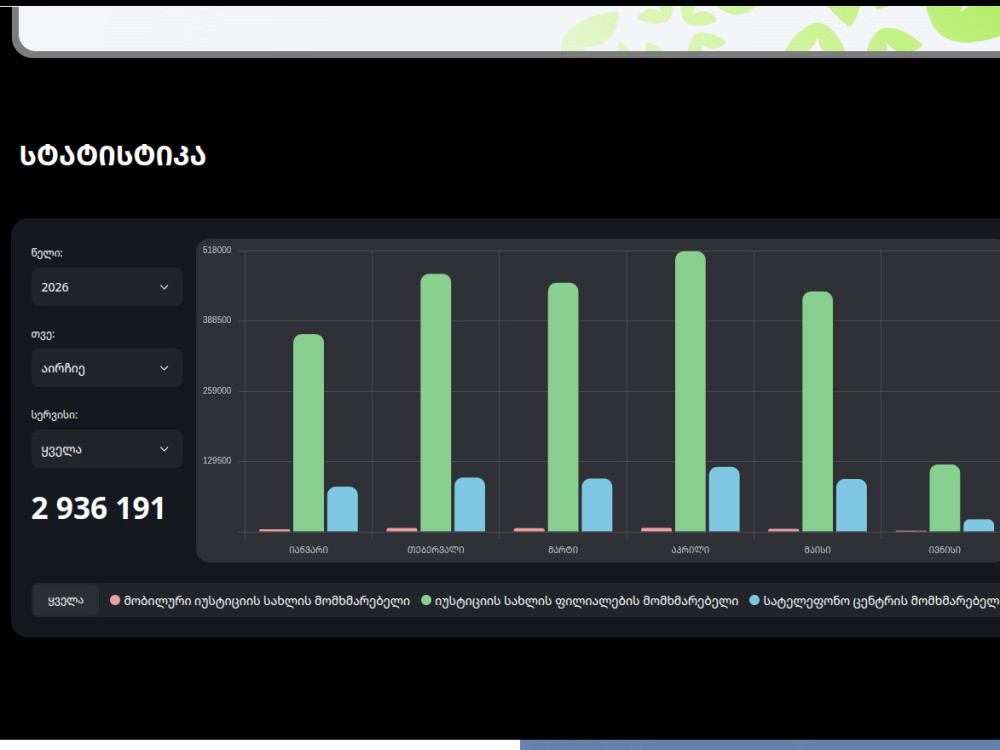Click the ყველა legend button

[66, 600]
